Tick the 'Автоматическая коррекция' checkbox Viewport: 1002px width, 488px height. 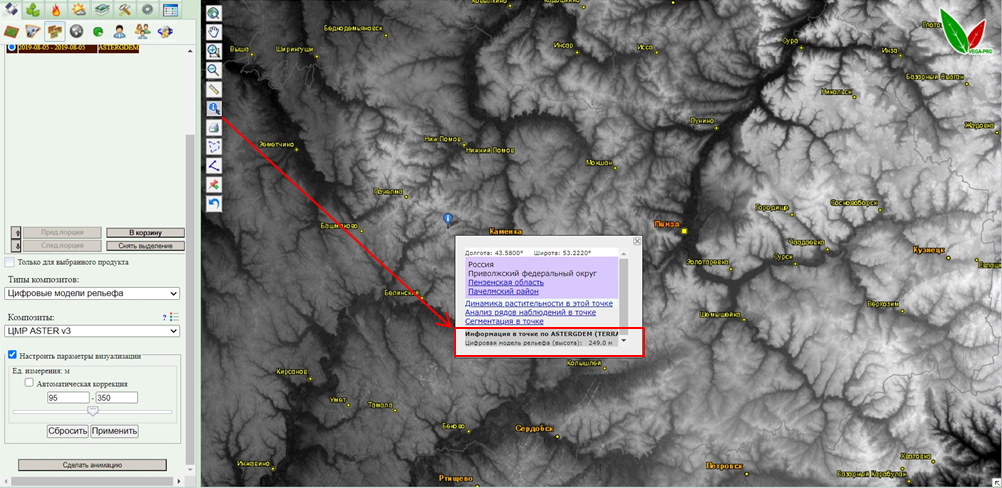click(x=29, y=382)
